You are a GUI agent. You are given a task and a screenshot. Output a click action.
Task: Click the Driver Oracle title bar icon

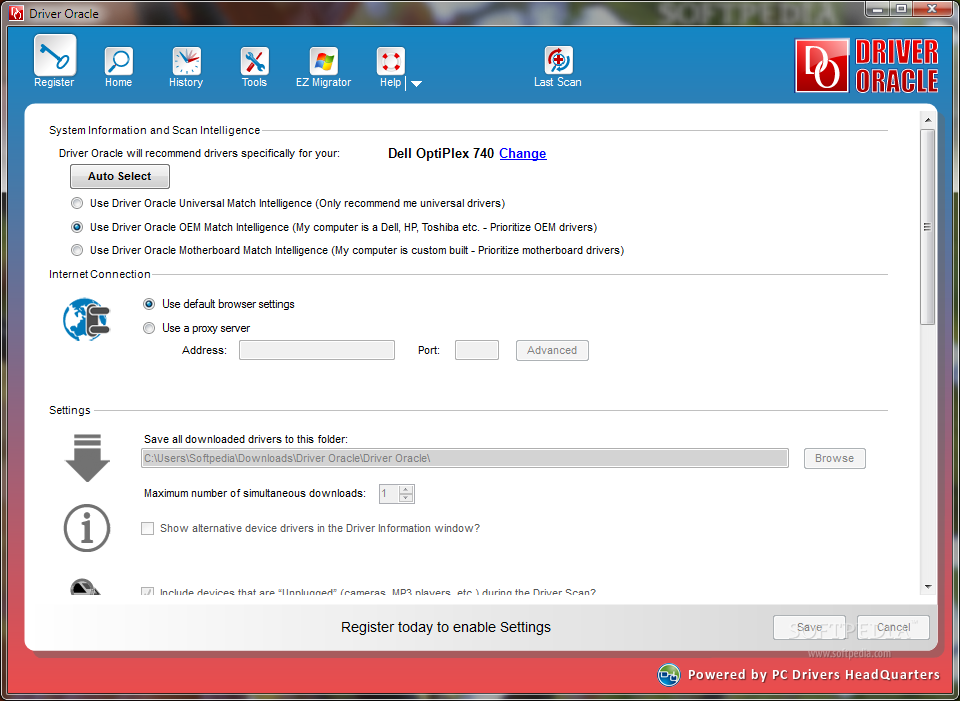[17, 13]
